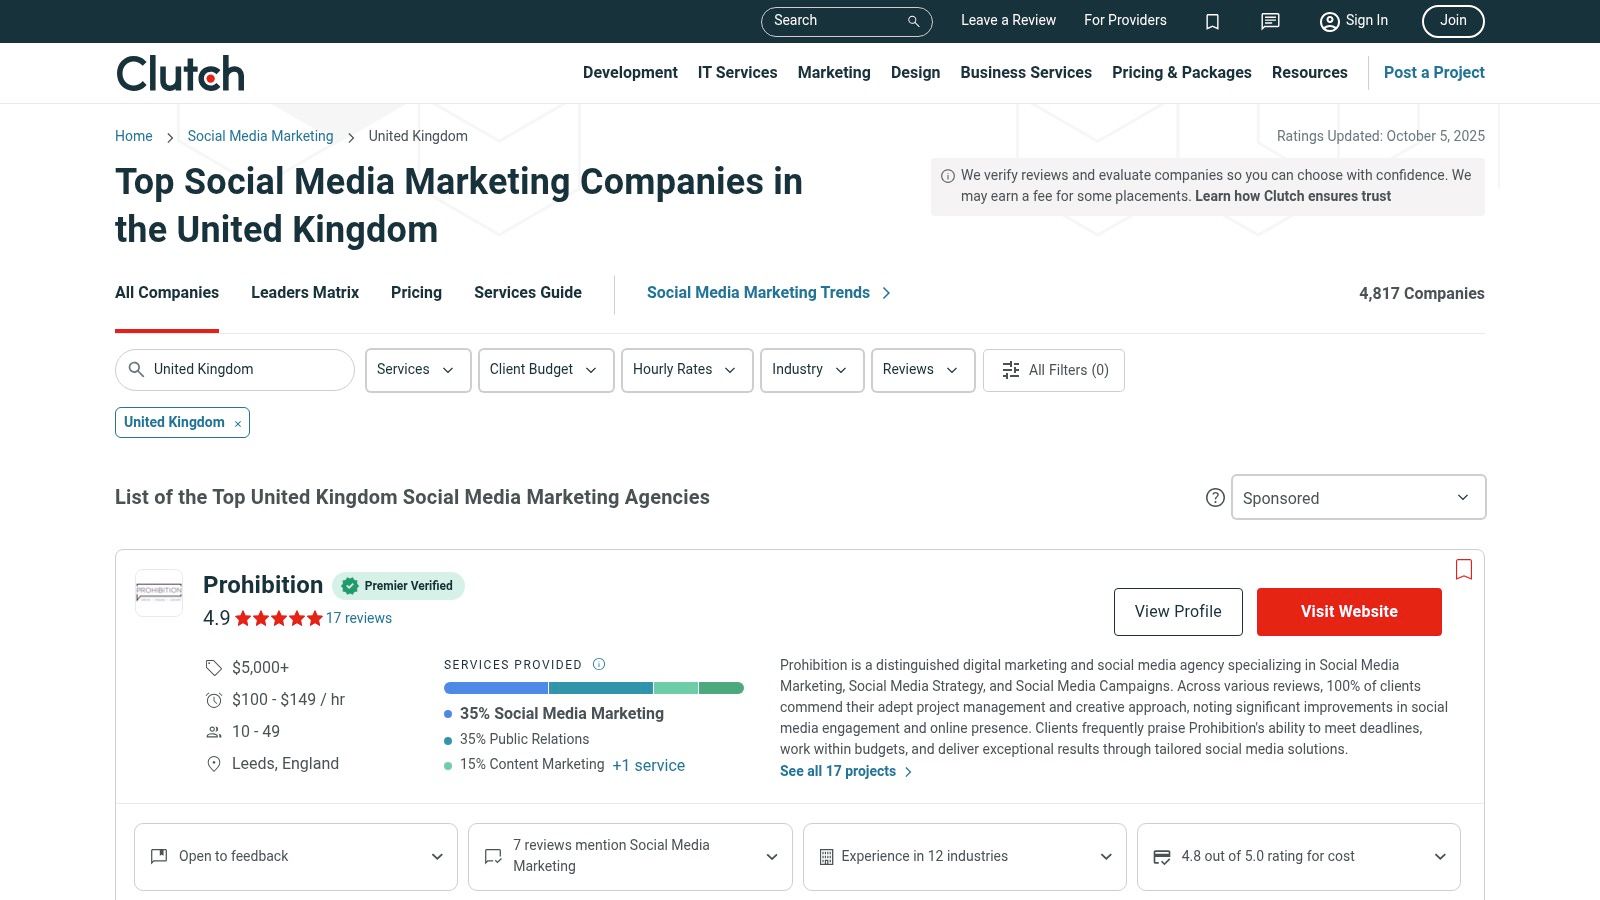
Task: Click the search magnifier icon in header
Action: click(x=913, y=21)
